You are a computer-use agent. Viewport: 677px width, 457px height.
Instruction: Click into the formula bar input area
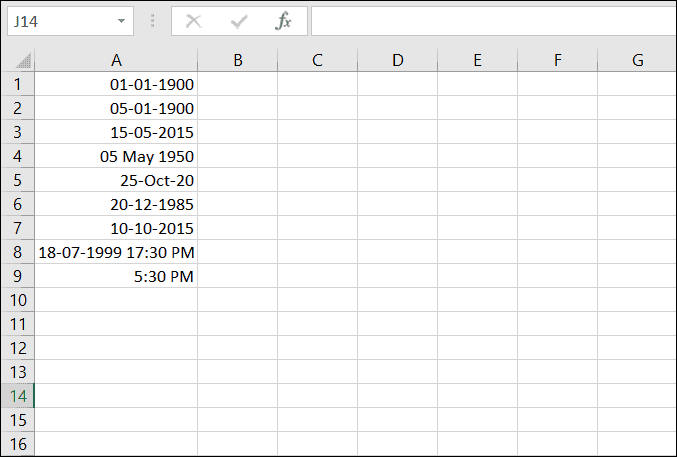point(490,21)
